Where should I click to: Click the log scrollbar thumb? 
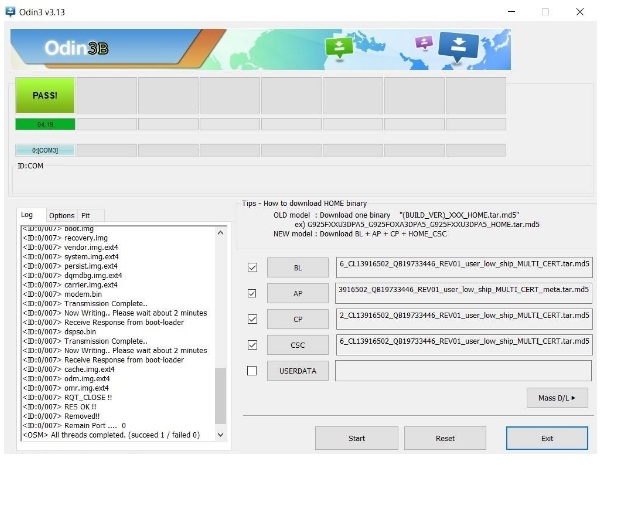220,396
